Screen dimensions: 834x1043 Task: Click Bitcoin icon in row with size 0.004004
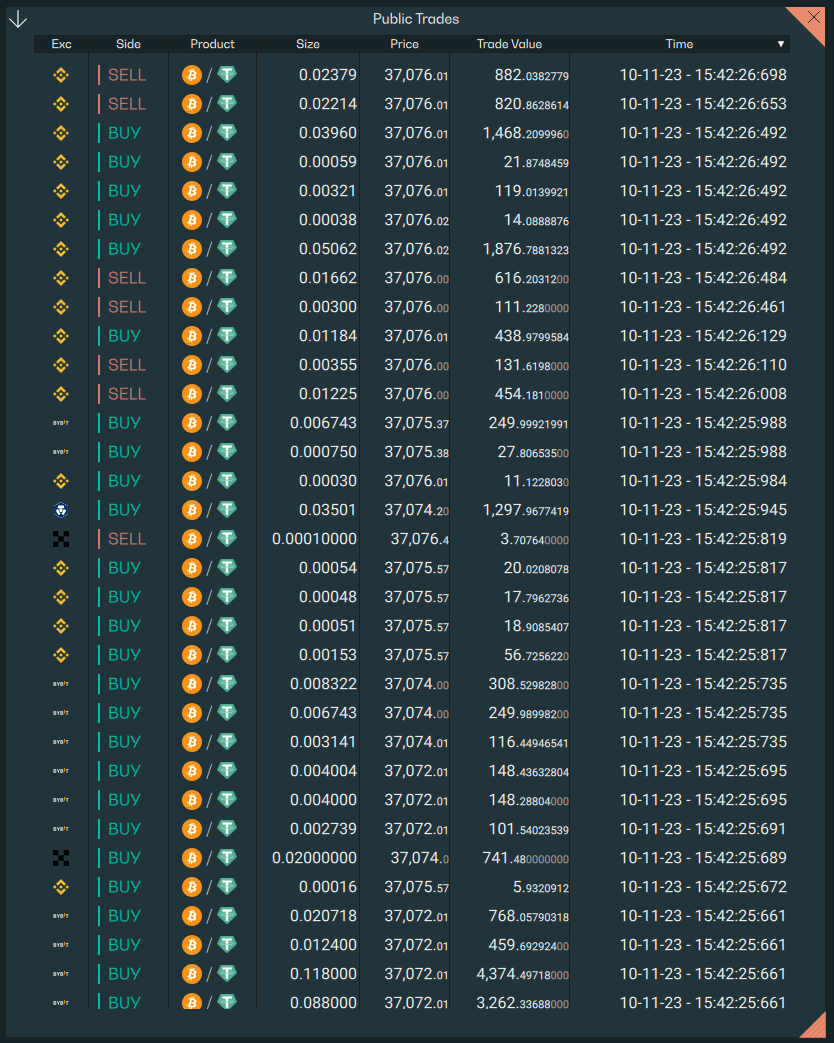[192, 771]
